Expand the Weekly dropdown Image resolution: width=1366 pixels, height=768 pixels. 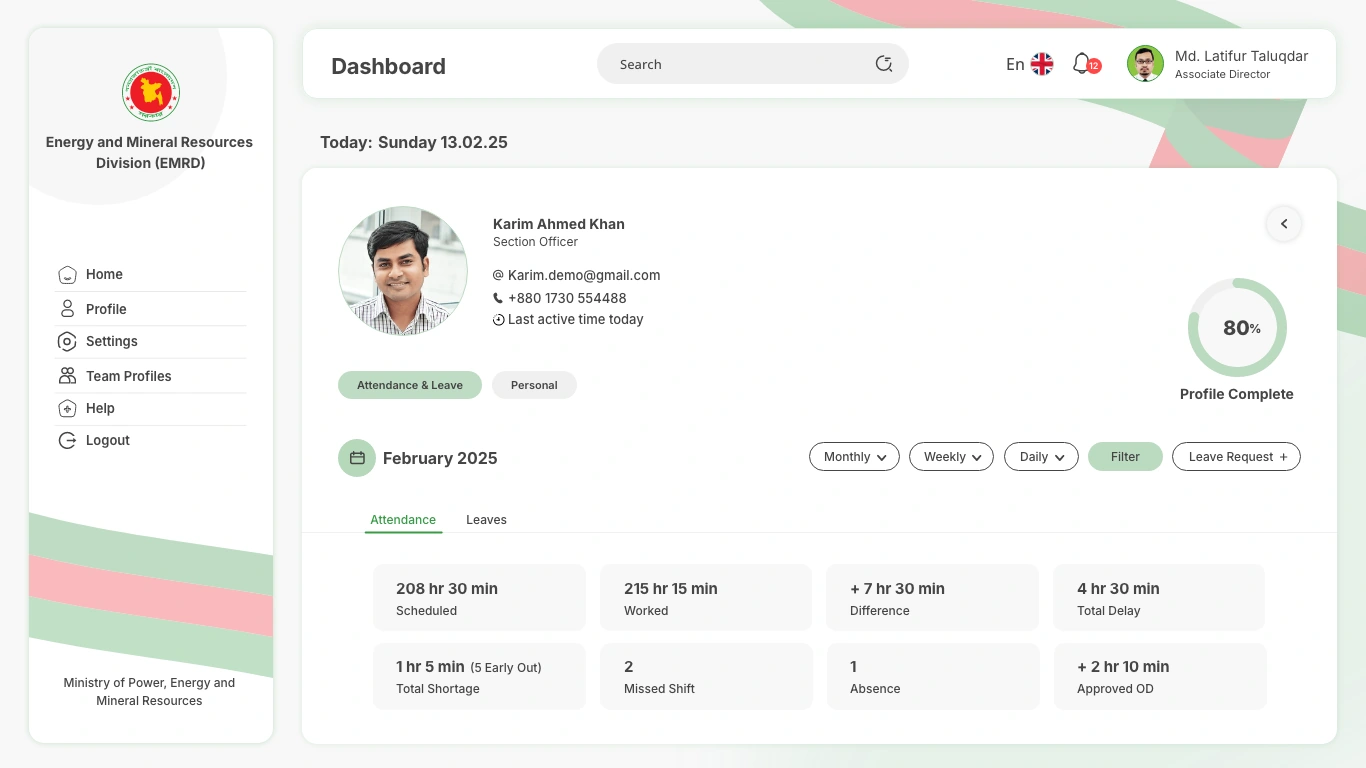(x=951, y=457)
